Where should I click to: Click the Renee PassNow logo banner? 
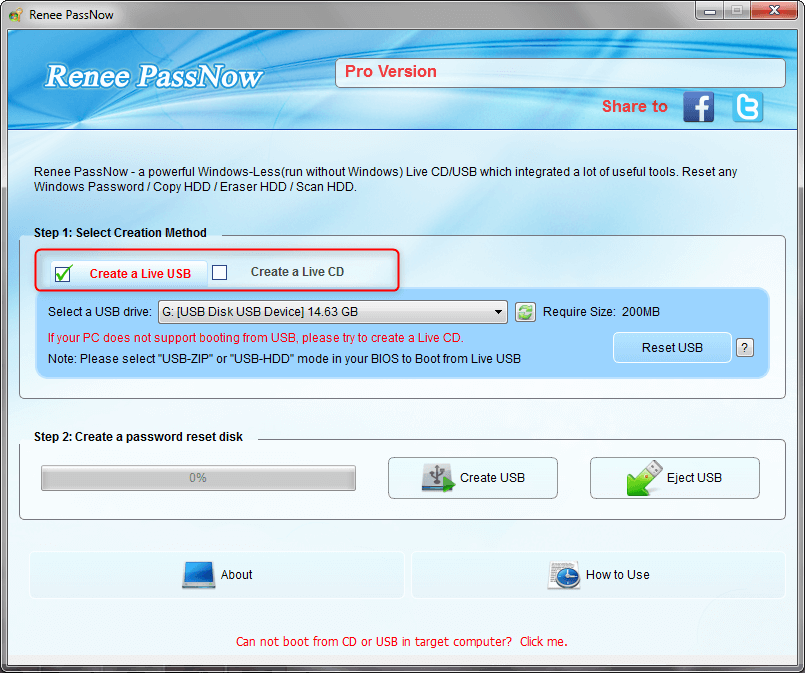point(154,77)
